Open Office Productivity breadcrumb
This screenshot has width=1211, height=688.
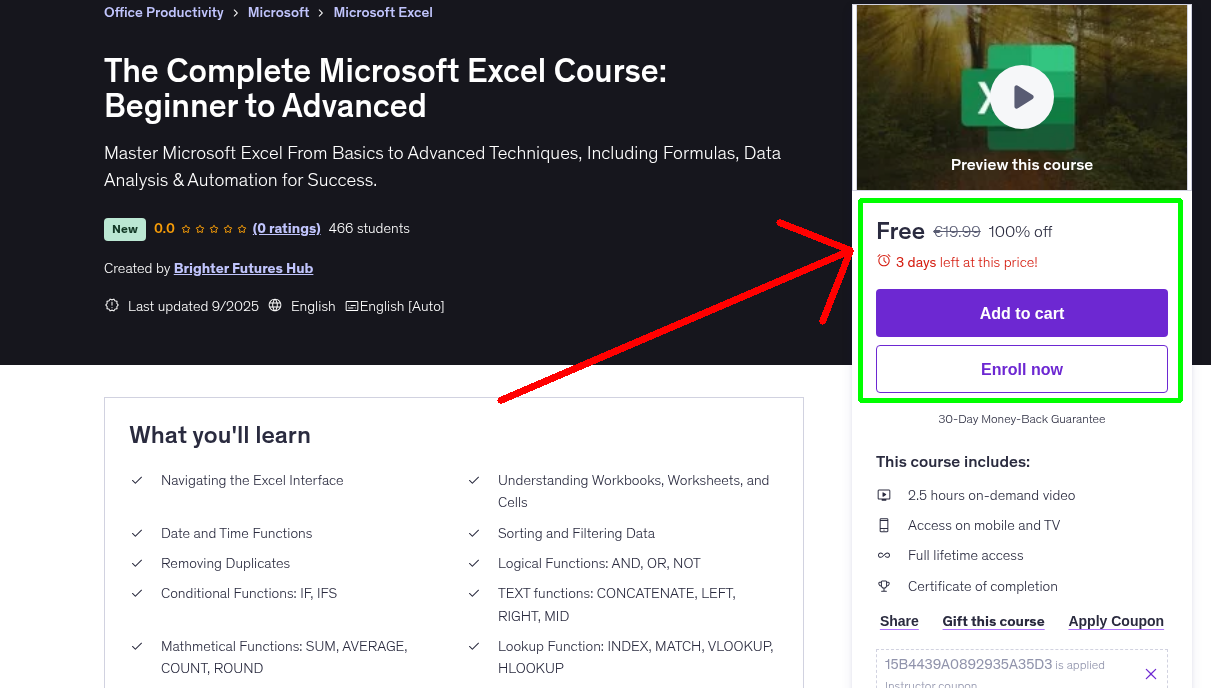coord(164,13)
